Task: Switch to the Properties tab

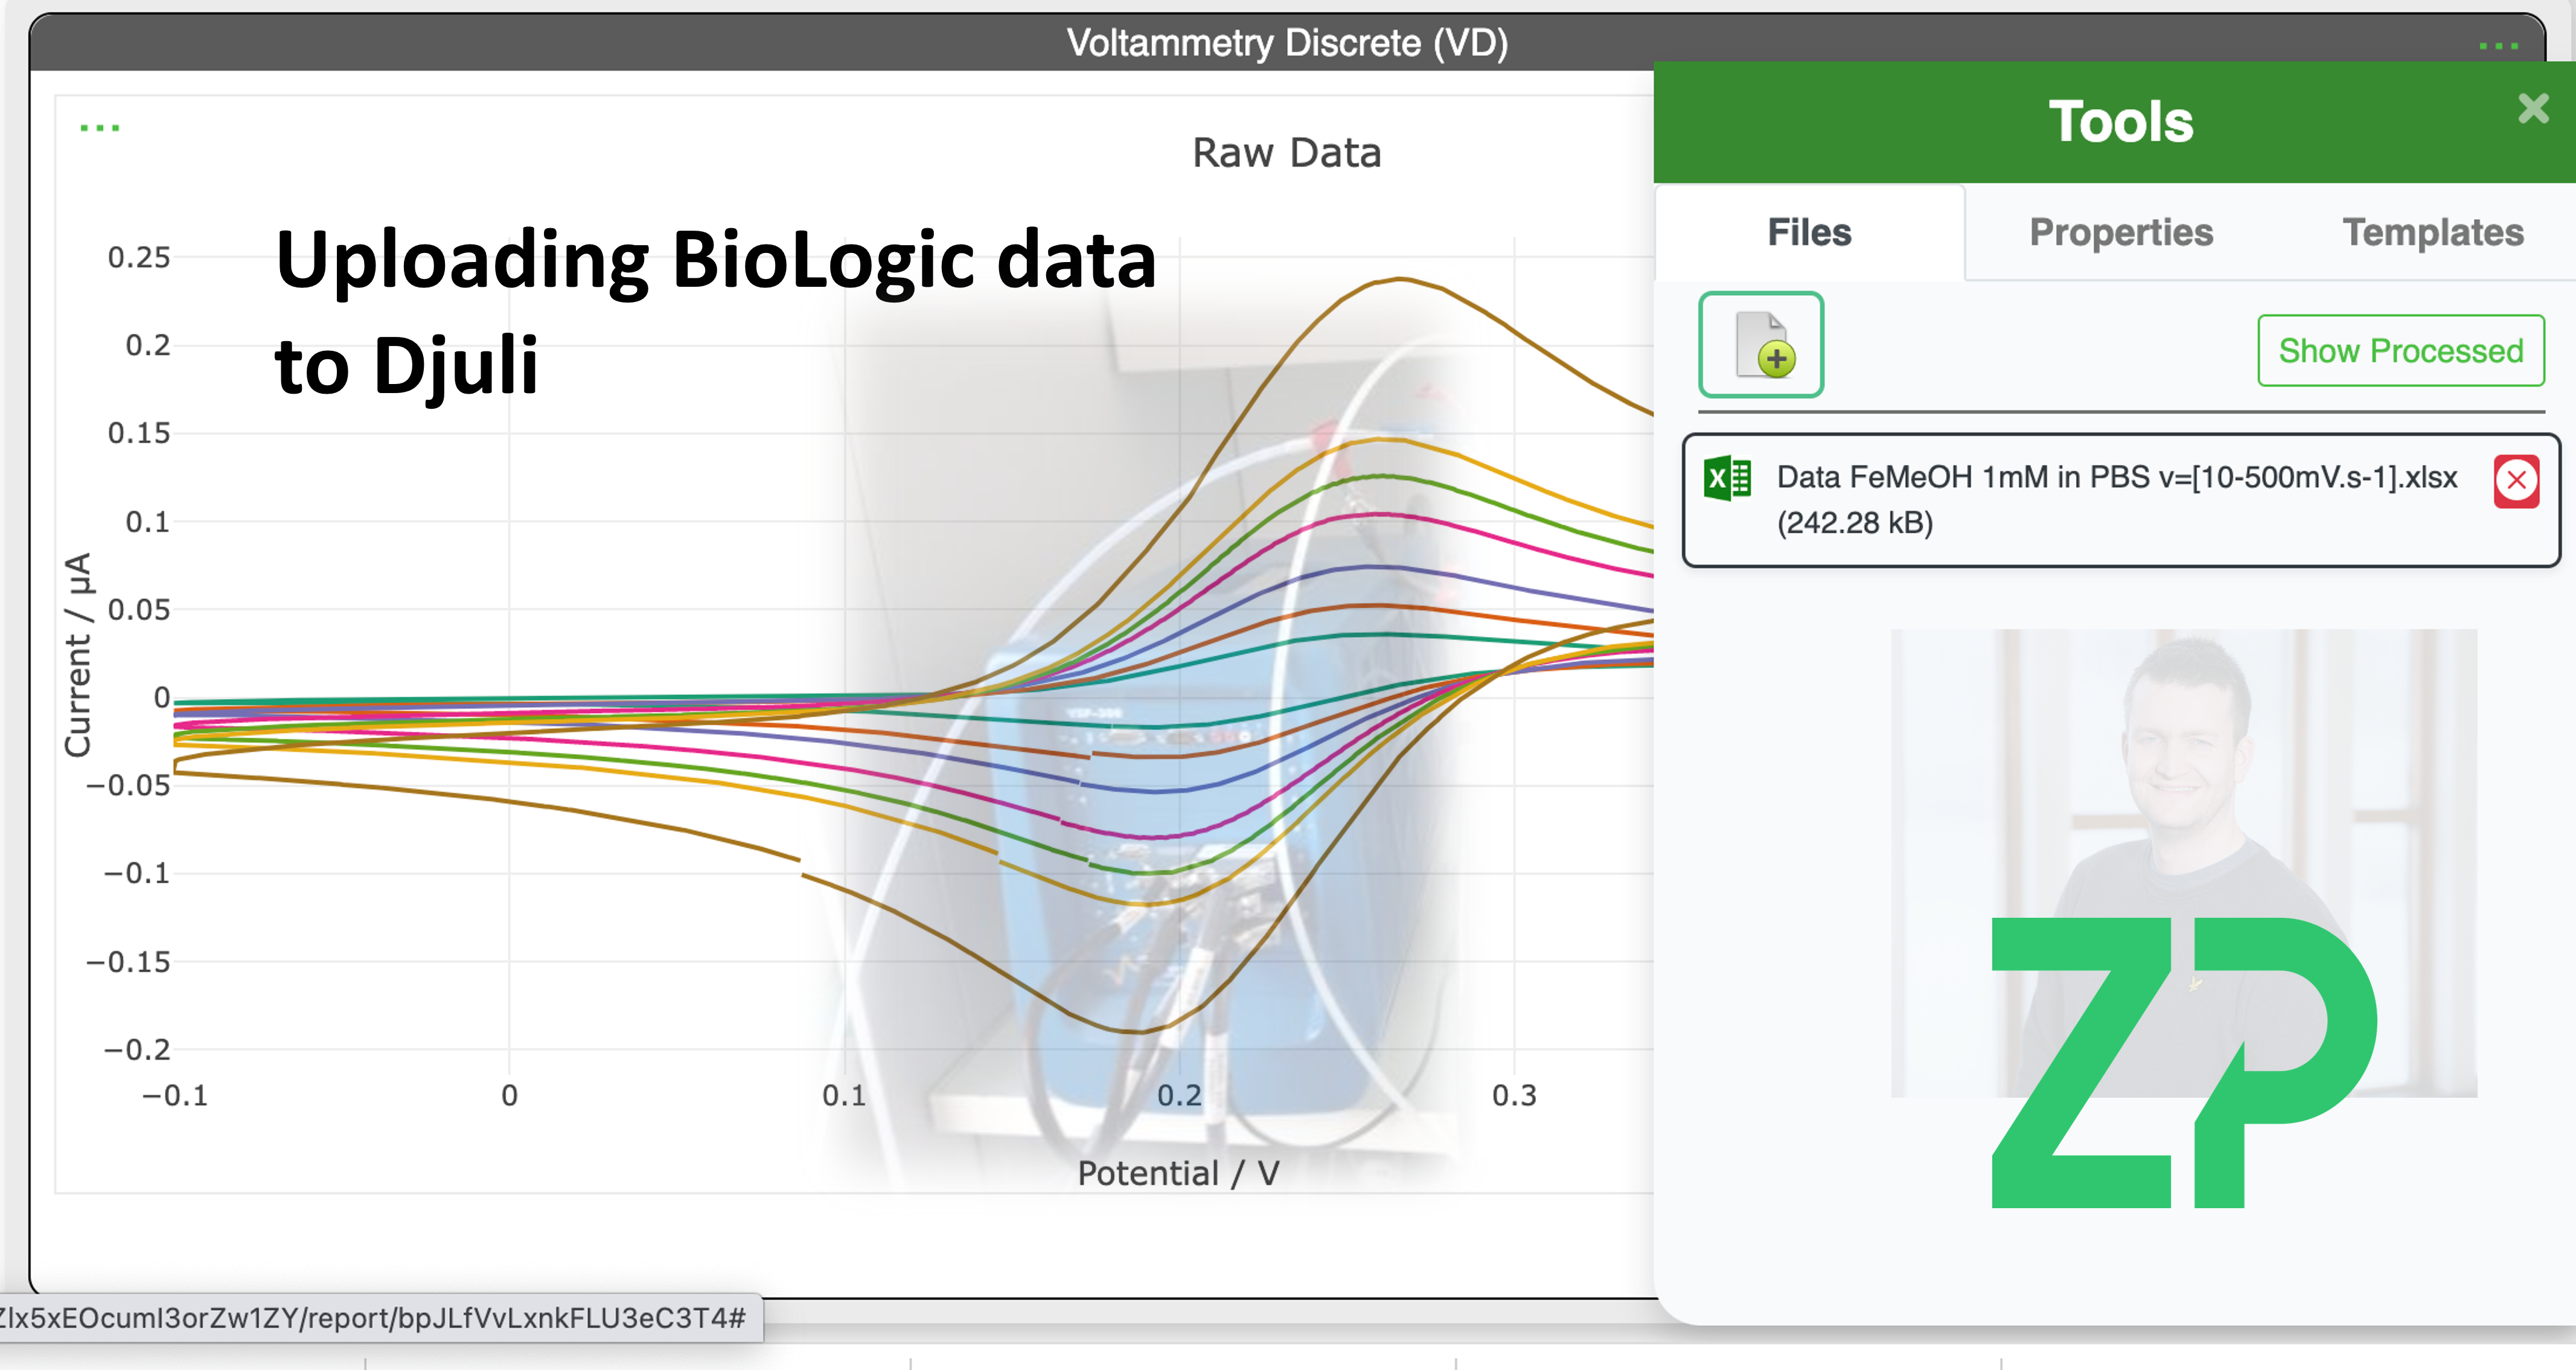Action: pyautogui.click(x=2120, y=232)
